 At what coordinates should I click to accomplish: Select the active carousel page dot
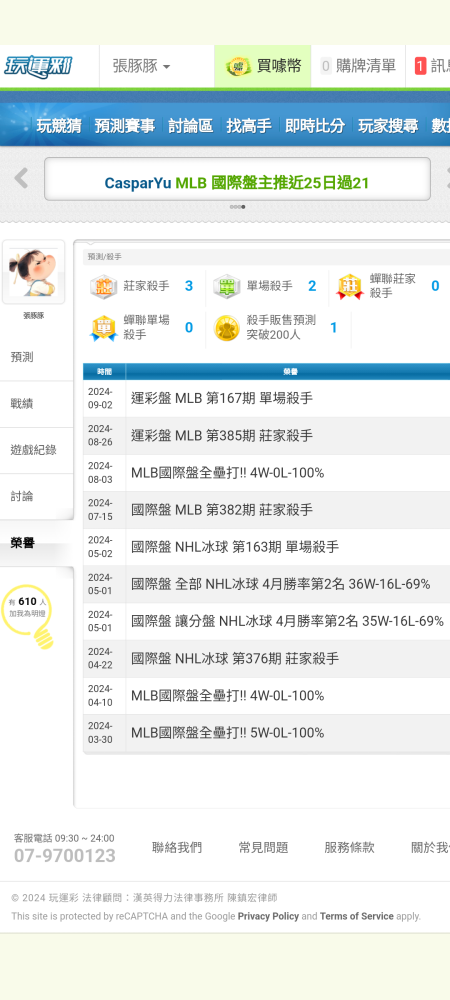pyautogui.click(x=243, y=207)
